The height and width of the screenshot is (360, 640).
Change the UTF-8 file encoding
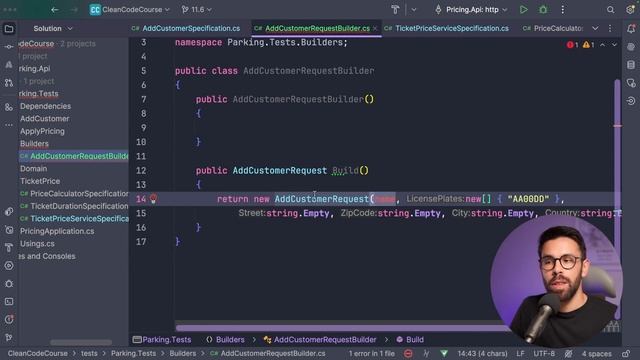point(544,353)
